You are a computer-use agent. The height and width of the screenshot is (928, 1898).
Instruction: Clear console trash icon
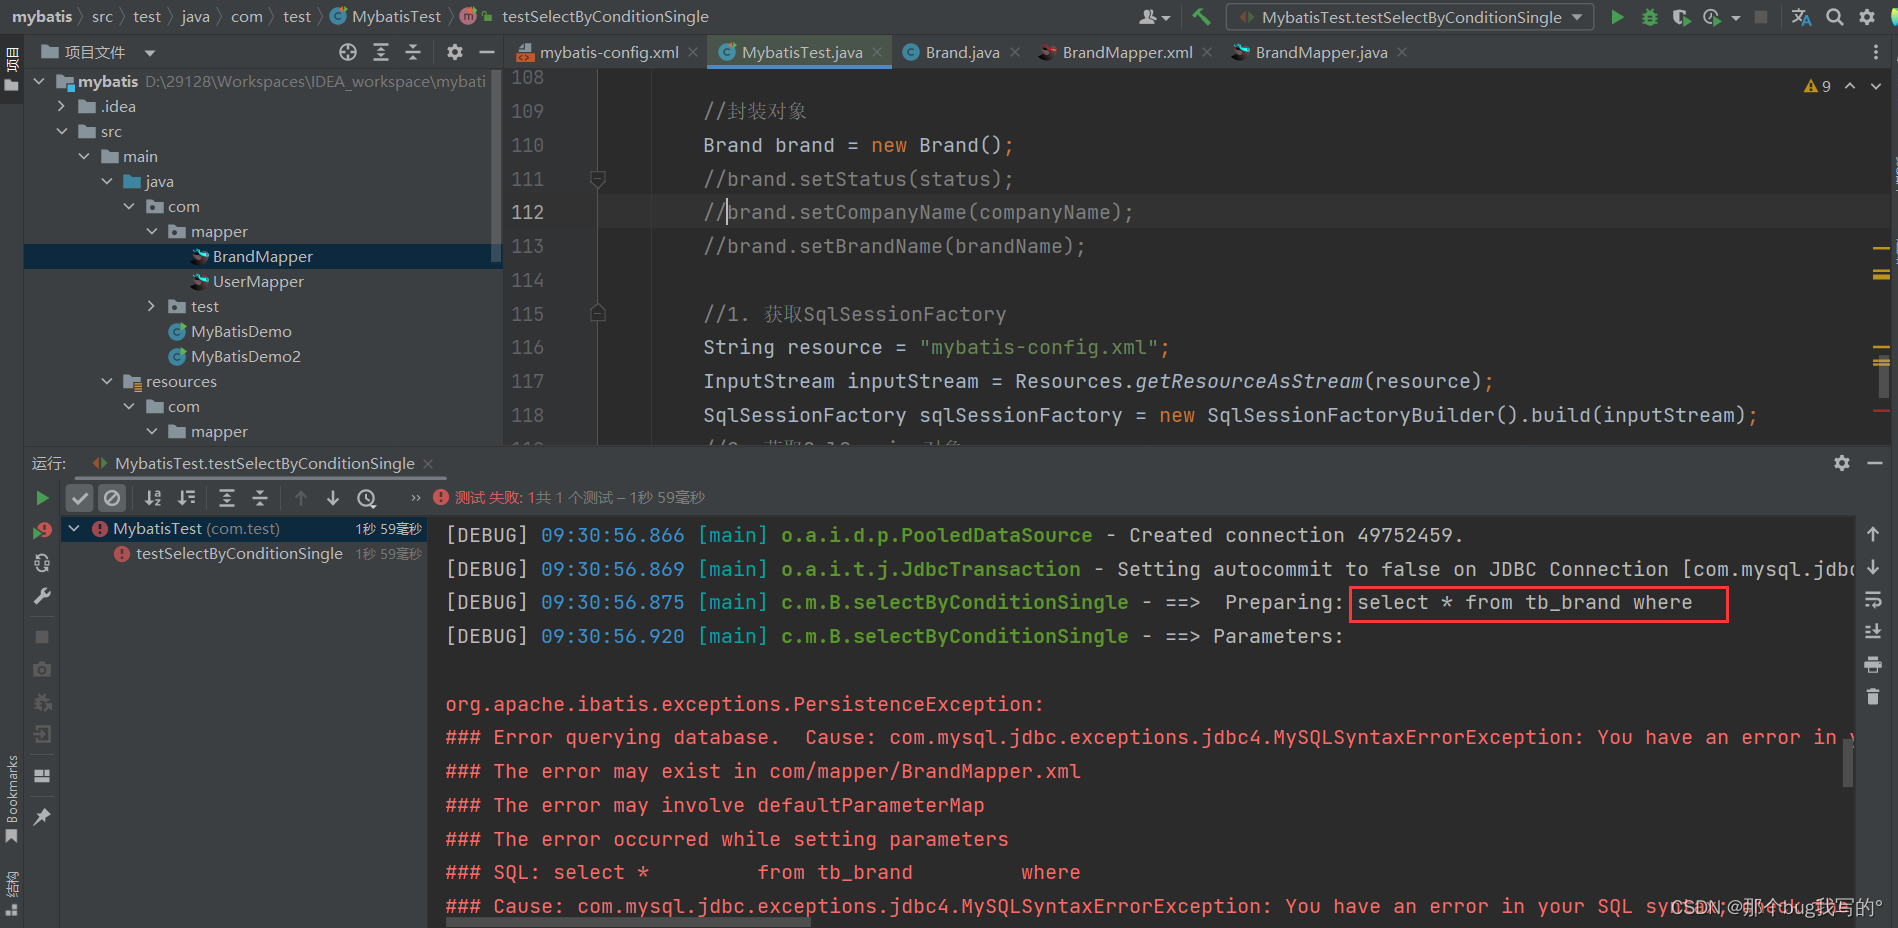(1873, 697)
